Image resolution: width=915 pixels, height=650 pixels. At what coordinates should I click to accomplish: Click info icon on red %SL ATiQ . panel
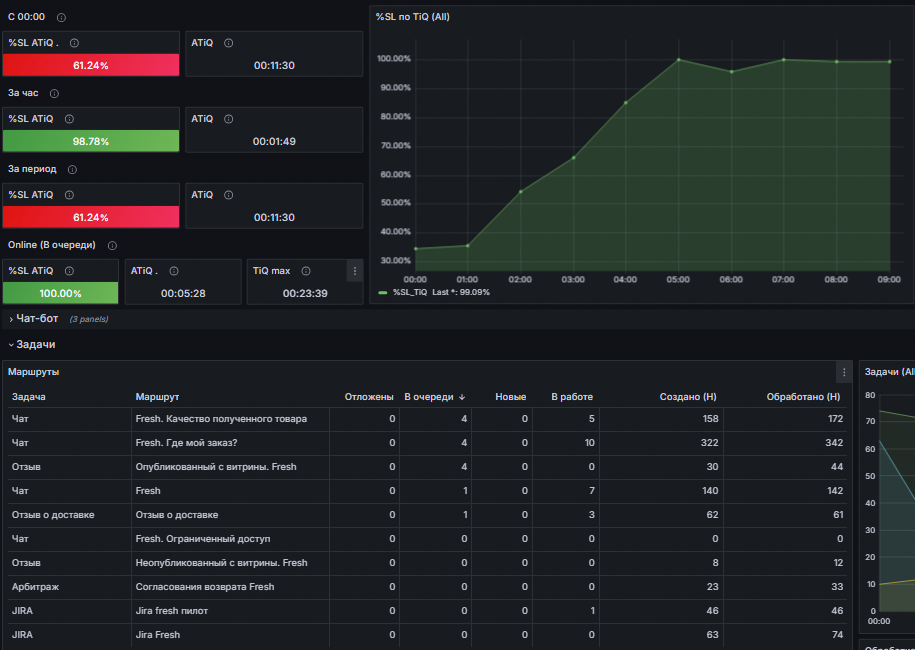pos(75,43)
